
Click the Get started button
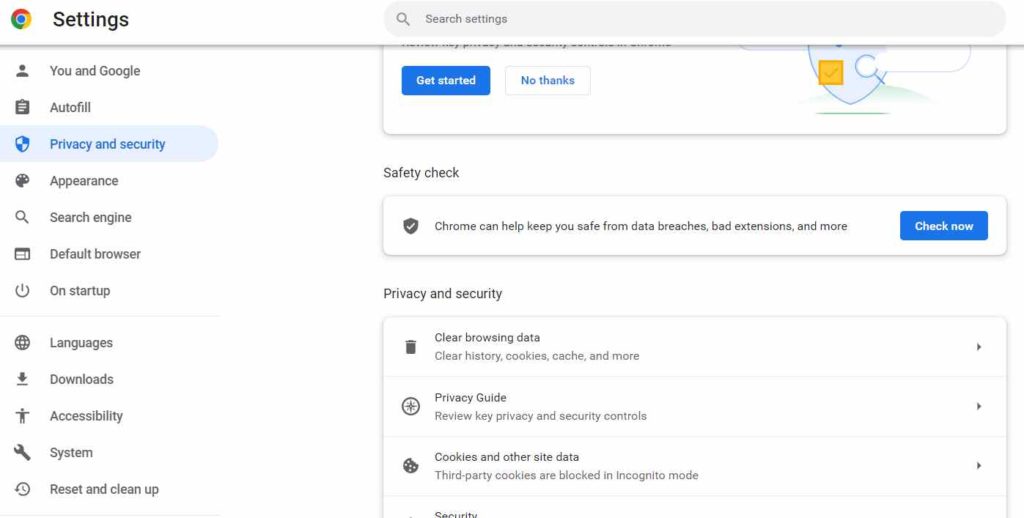coord(445,80)
